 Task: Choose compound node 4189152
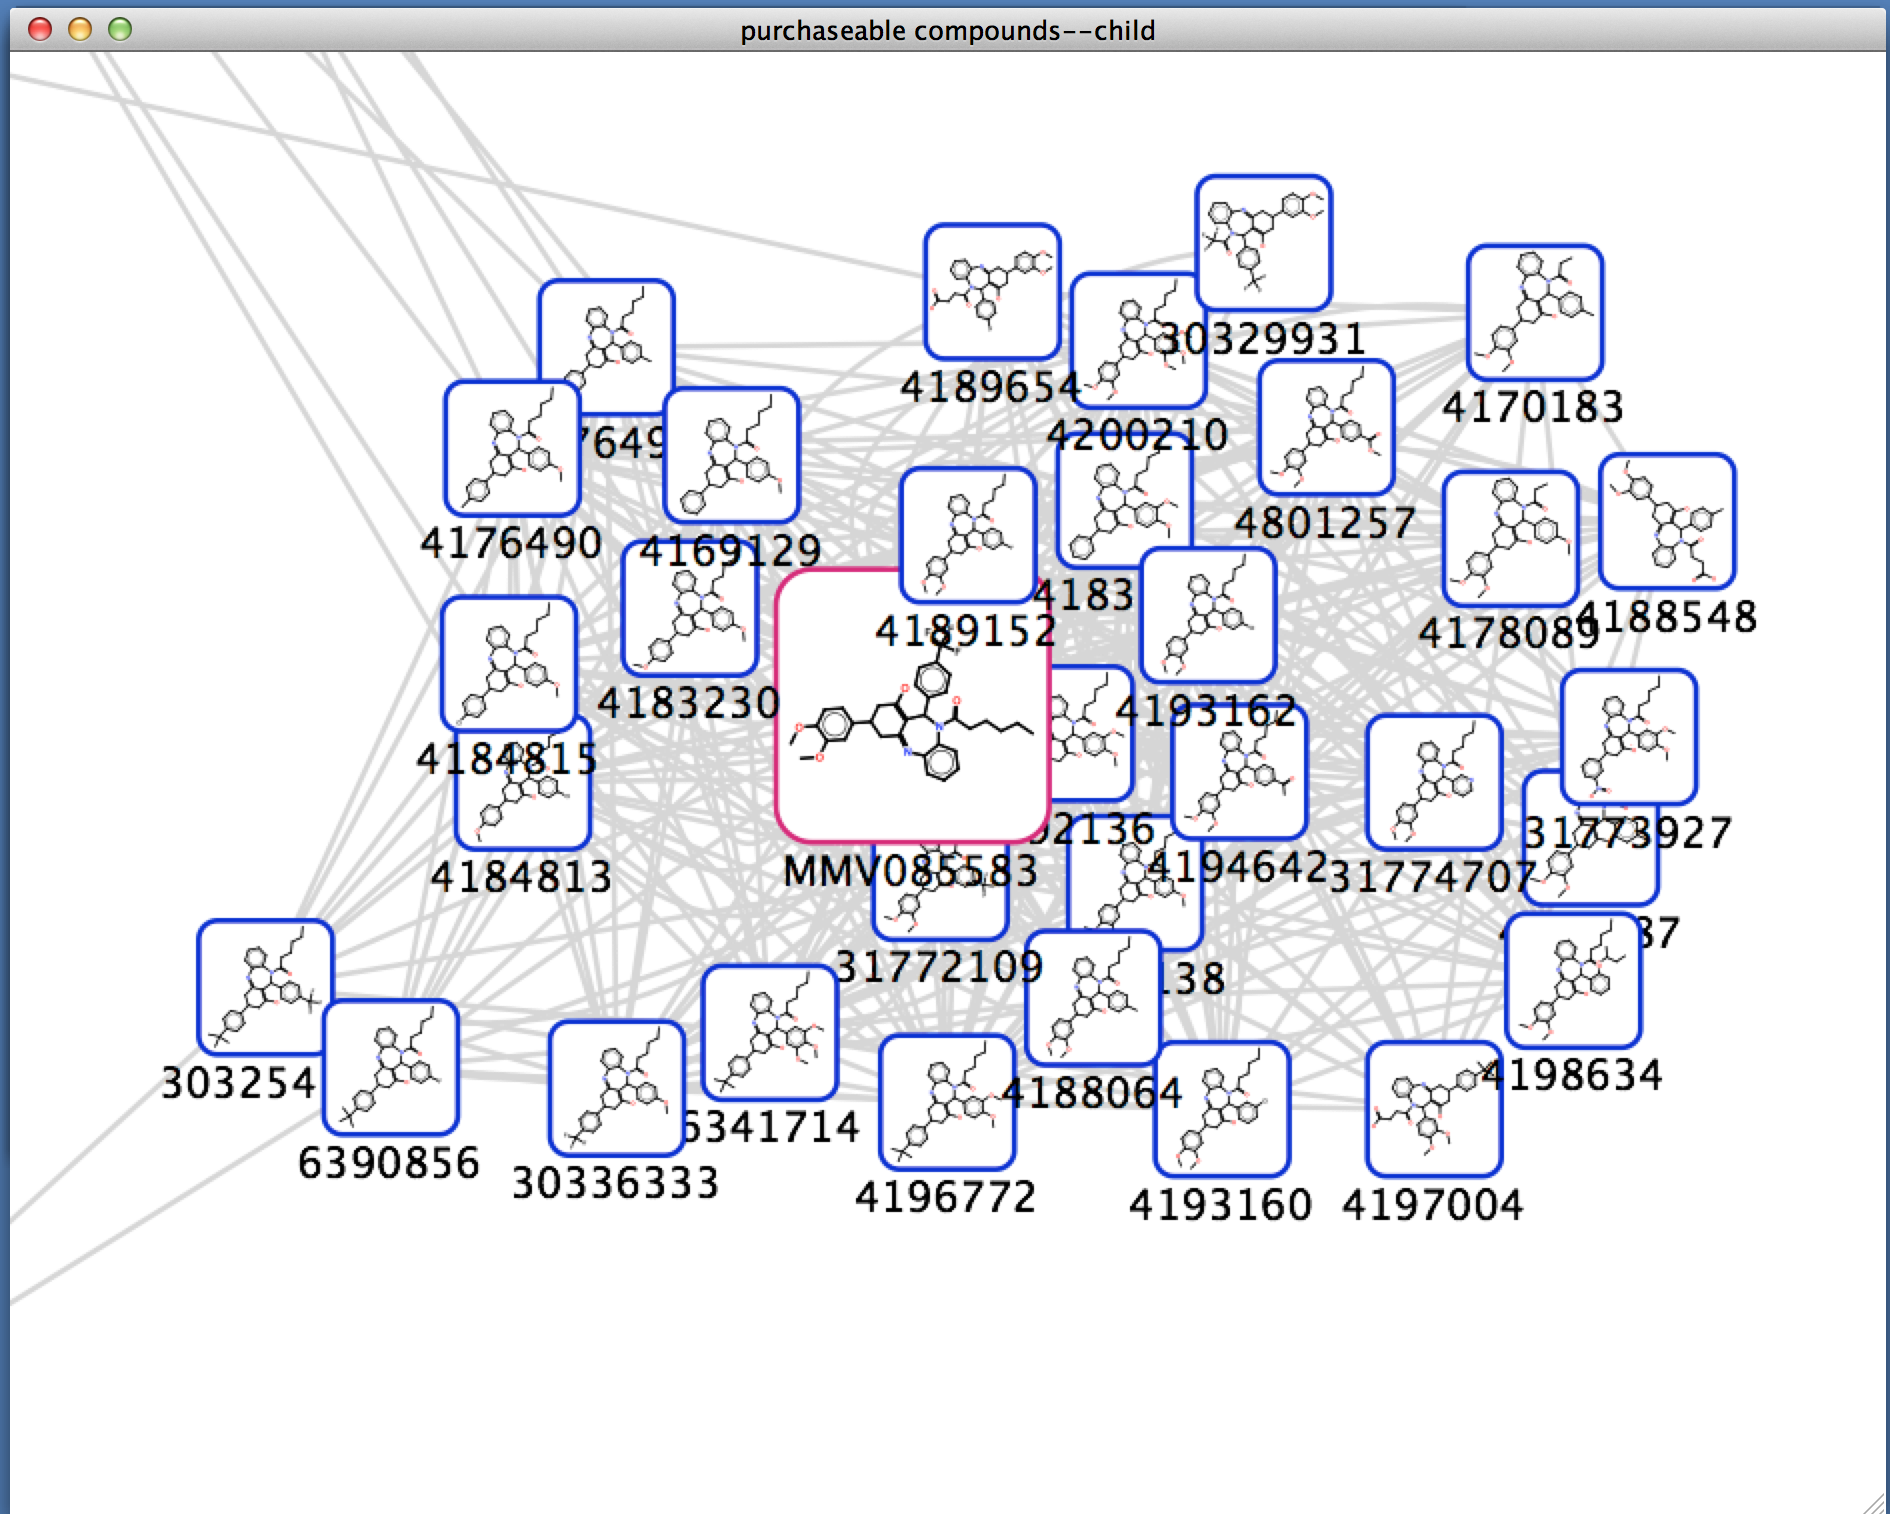[x=967, y=535]
